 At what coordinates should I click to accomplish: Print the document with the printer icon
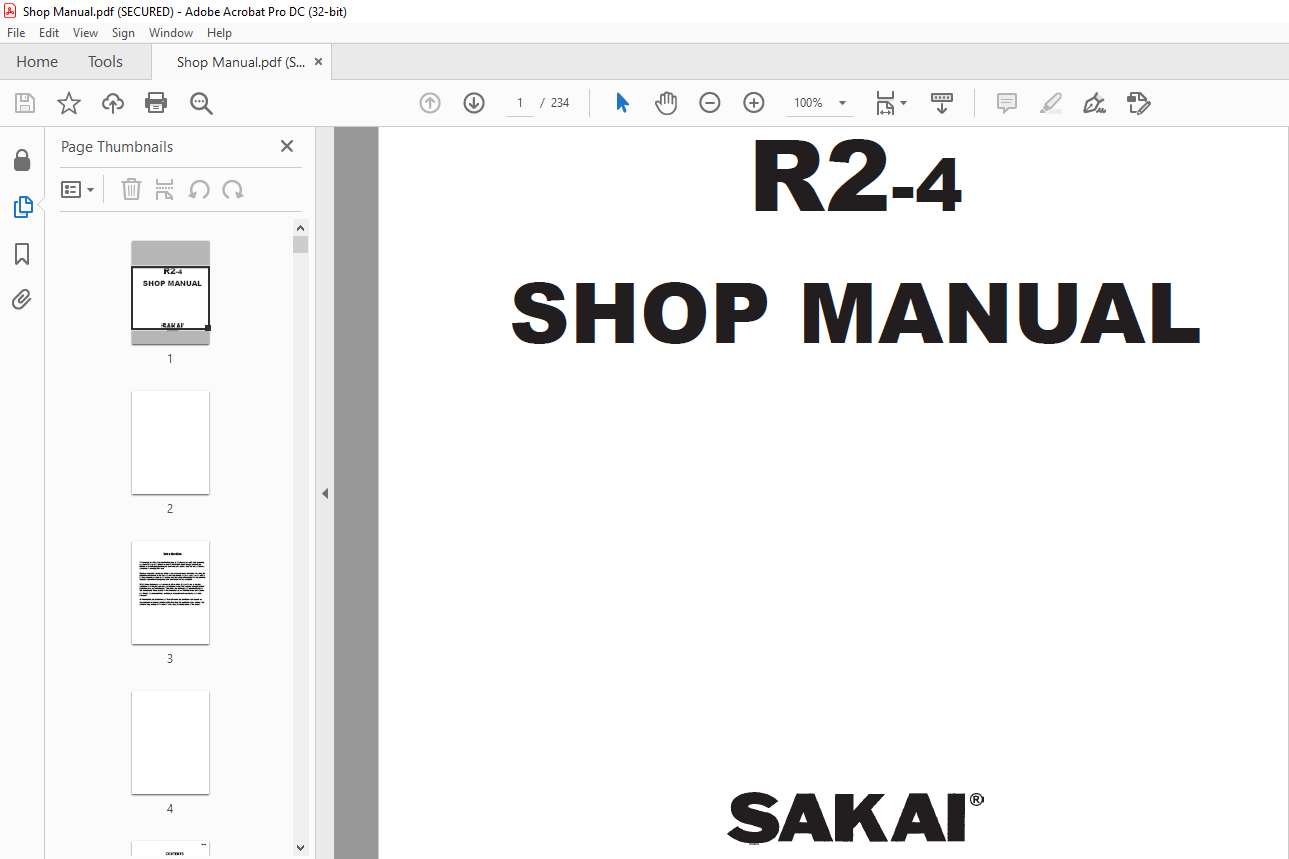156,103
